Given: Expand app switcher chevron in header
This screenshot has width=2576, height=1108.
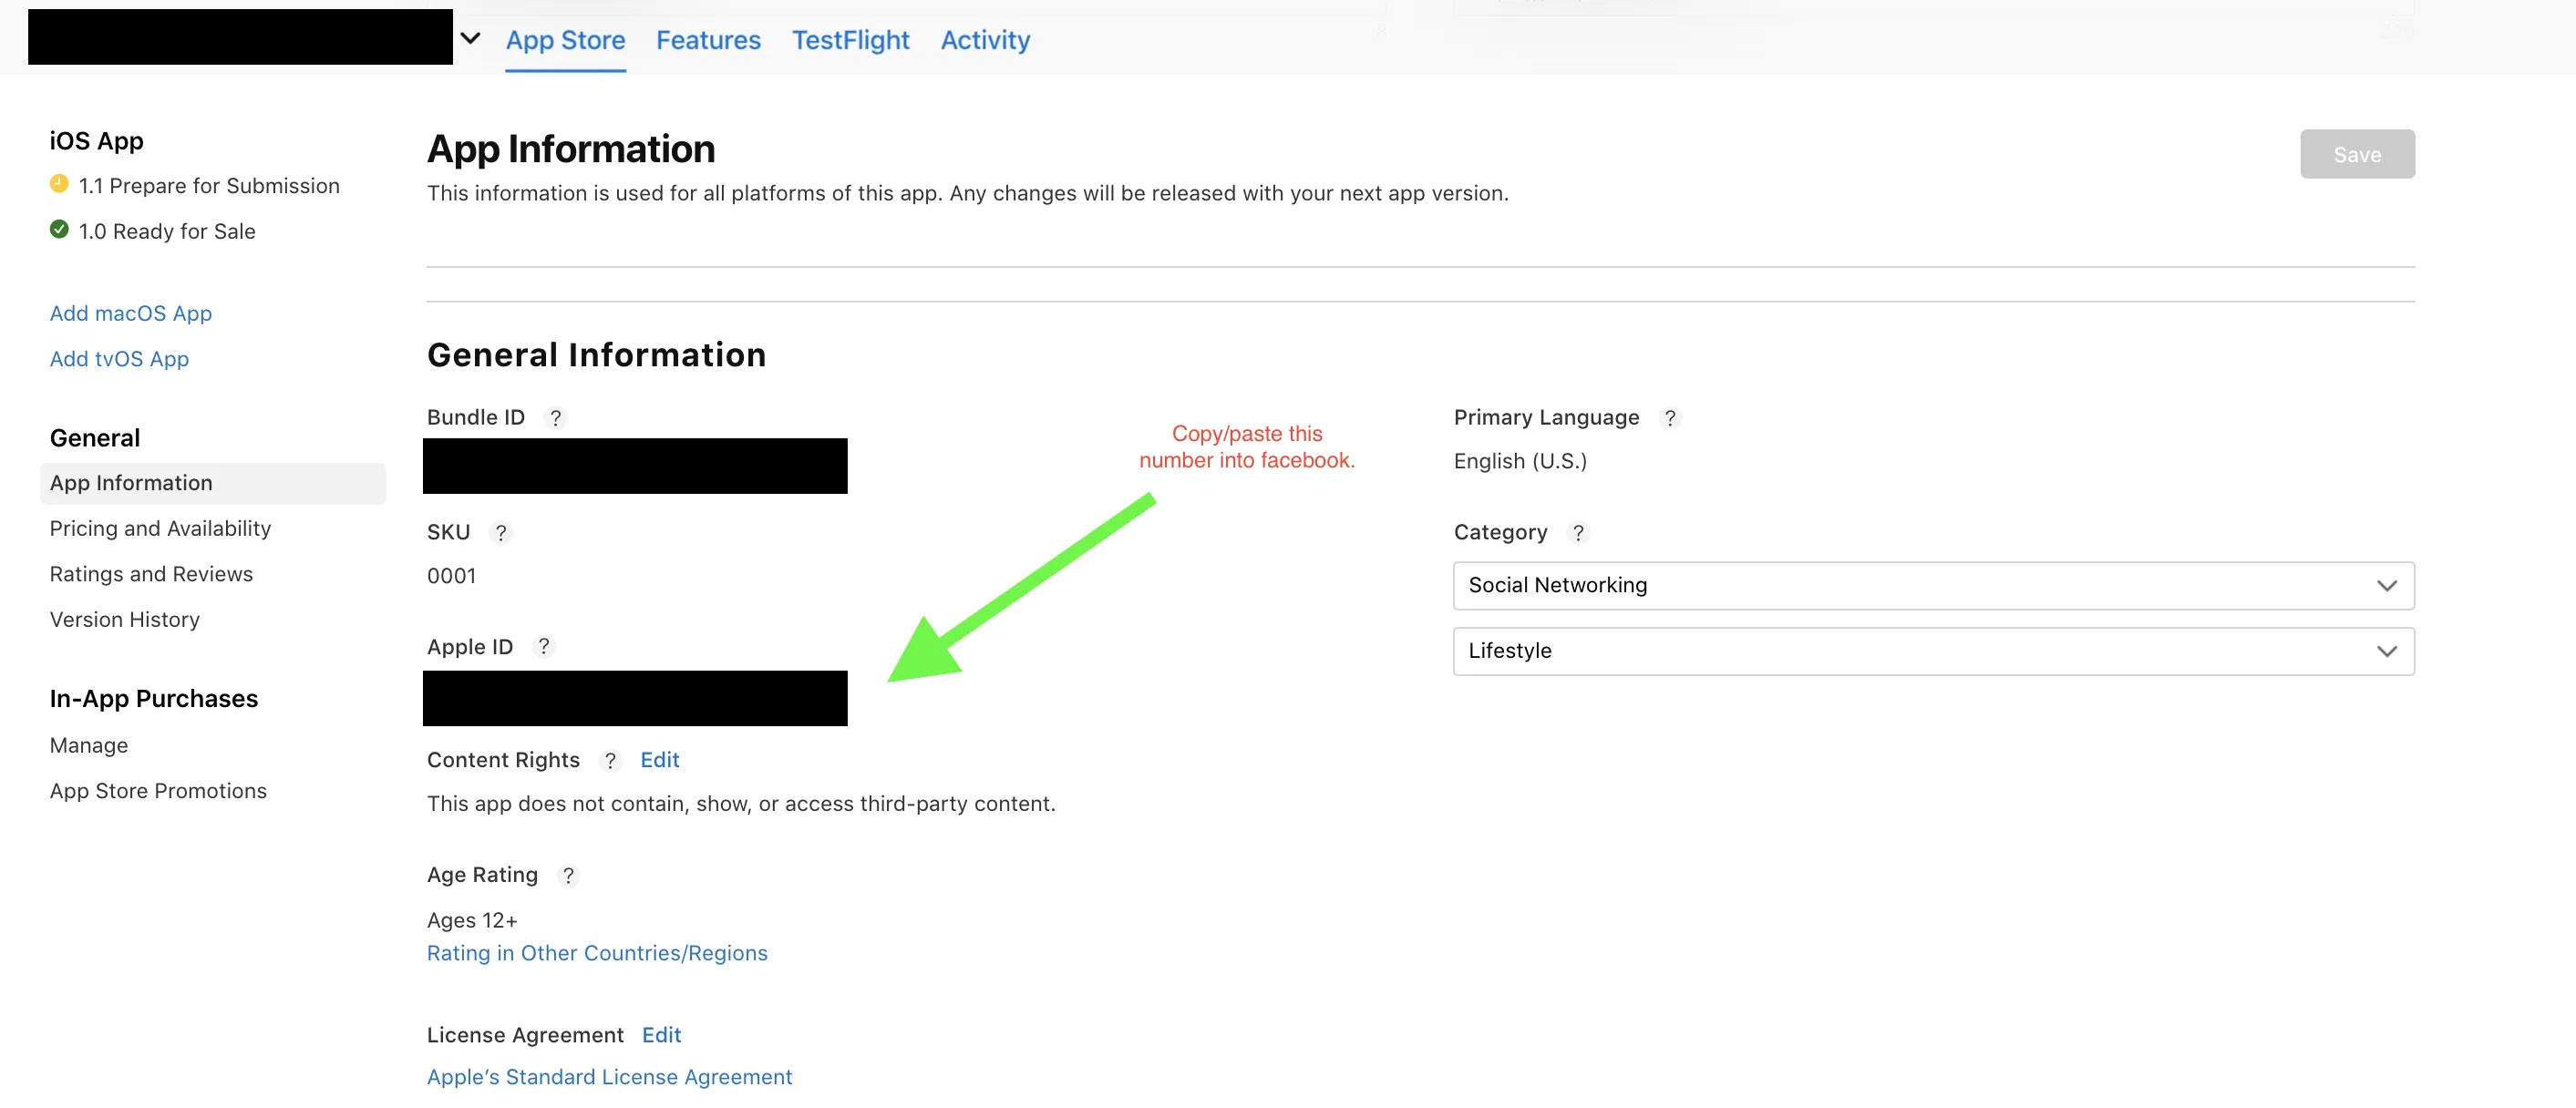Looking at the screenshot, I should [470, 39].
